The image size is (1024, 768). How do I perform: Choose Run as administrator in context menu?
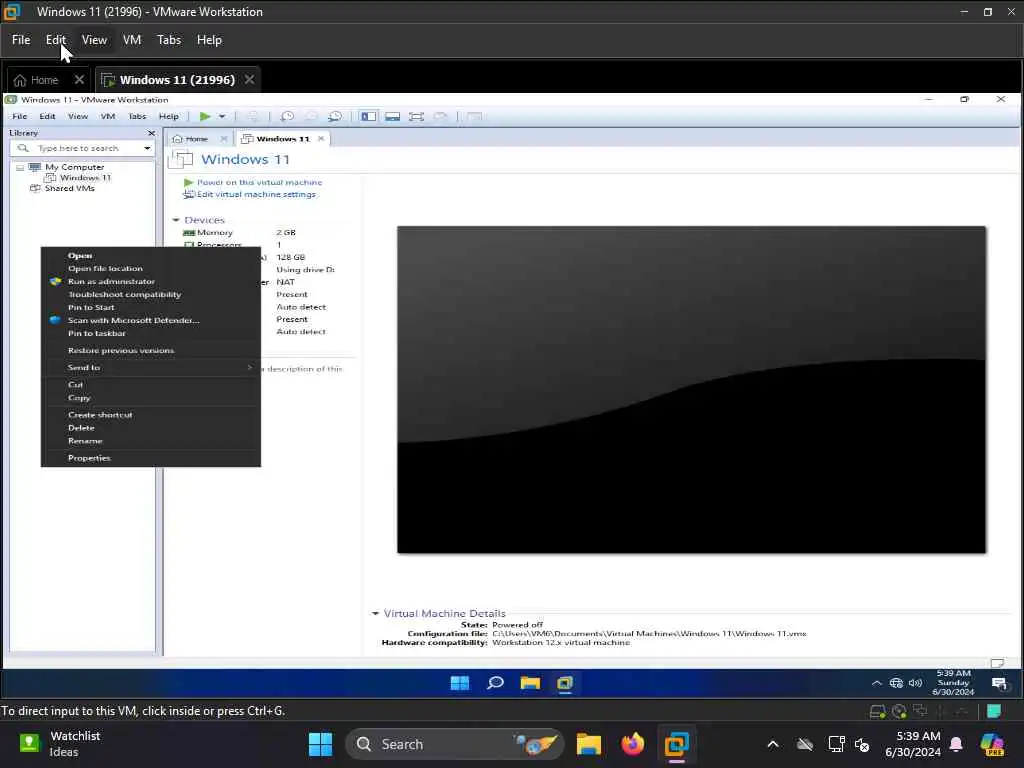(x=151, y=281)
